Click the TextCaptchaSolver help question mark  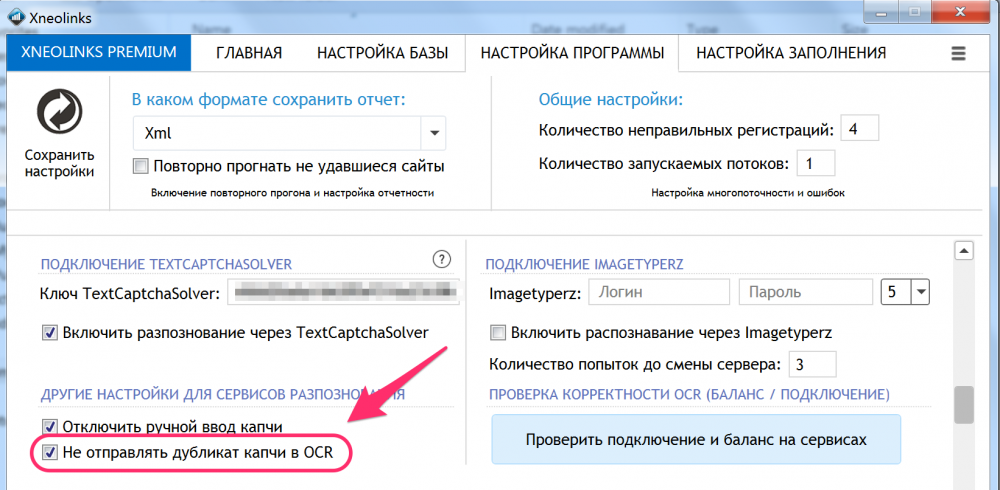point(441,259)
